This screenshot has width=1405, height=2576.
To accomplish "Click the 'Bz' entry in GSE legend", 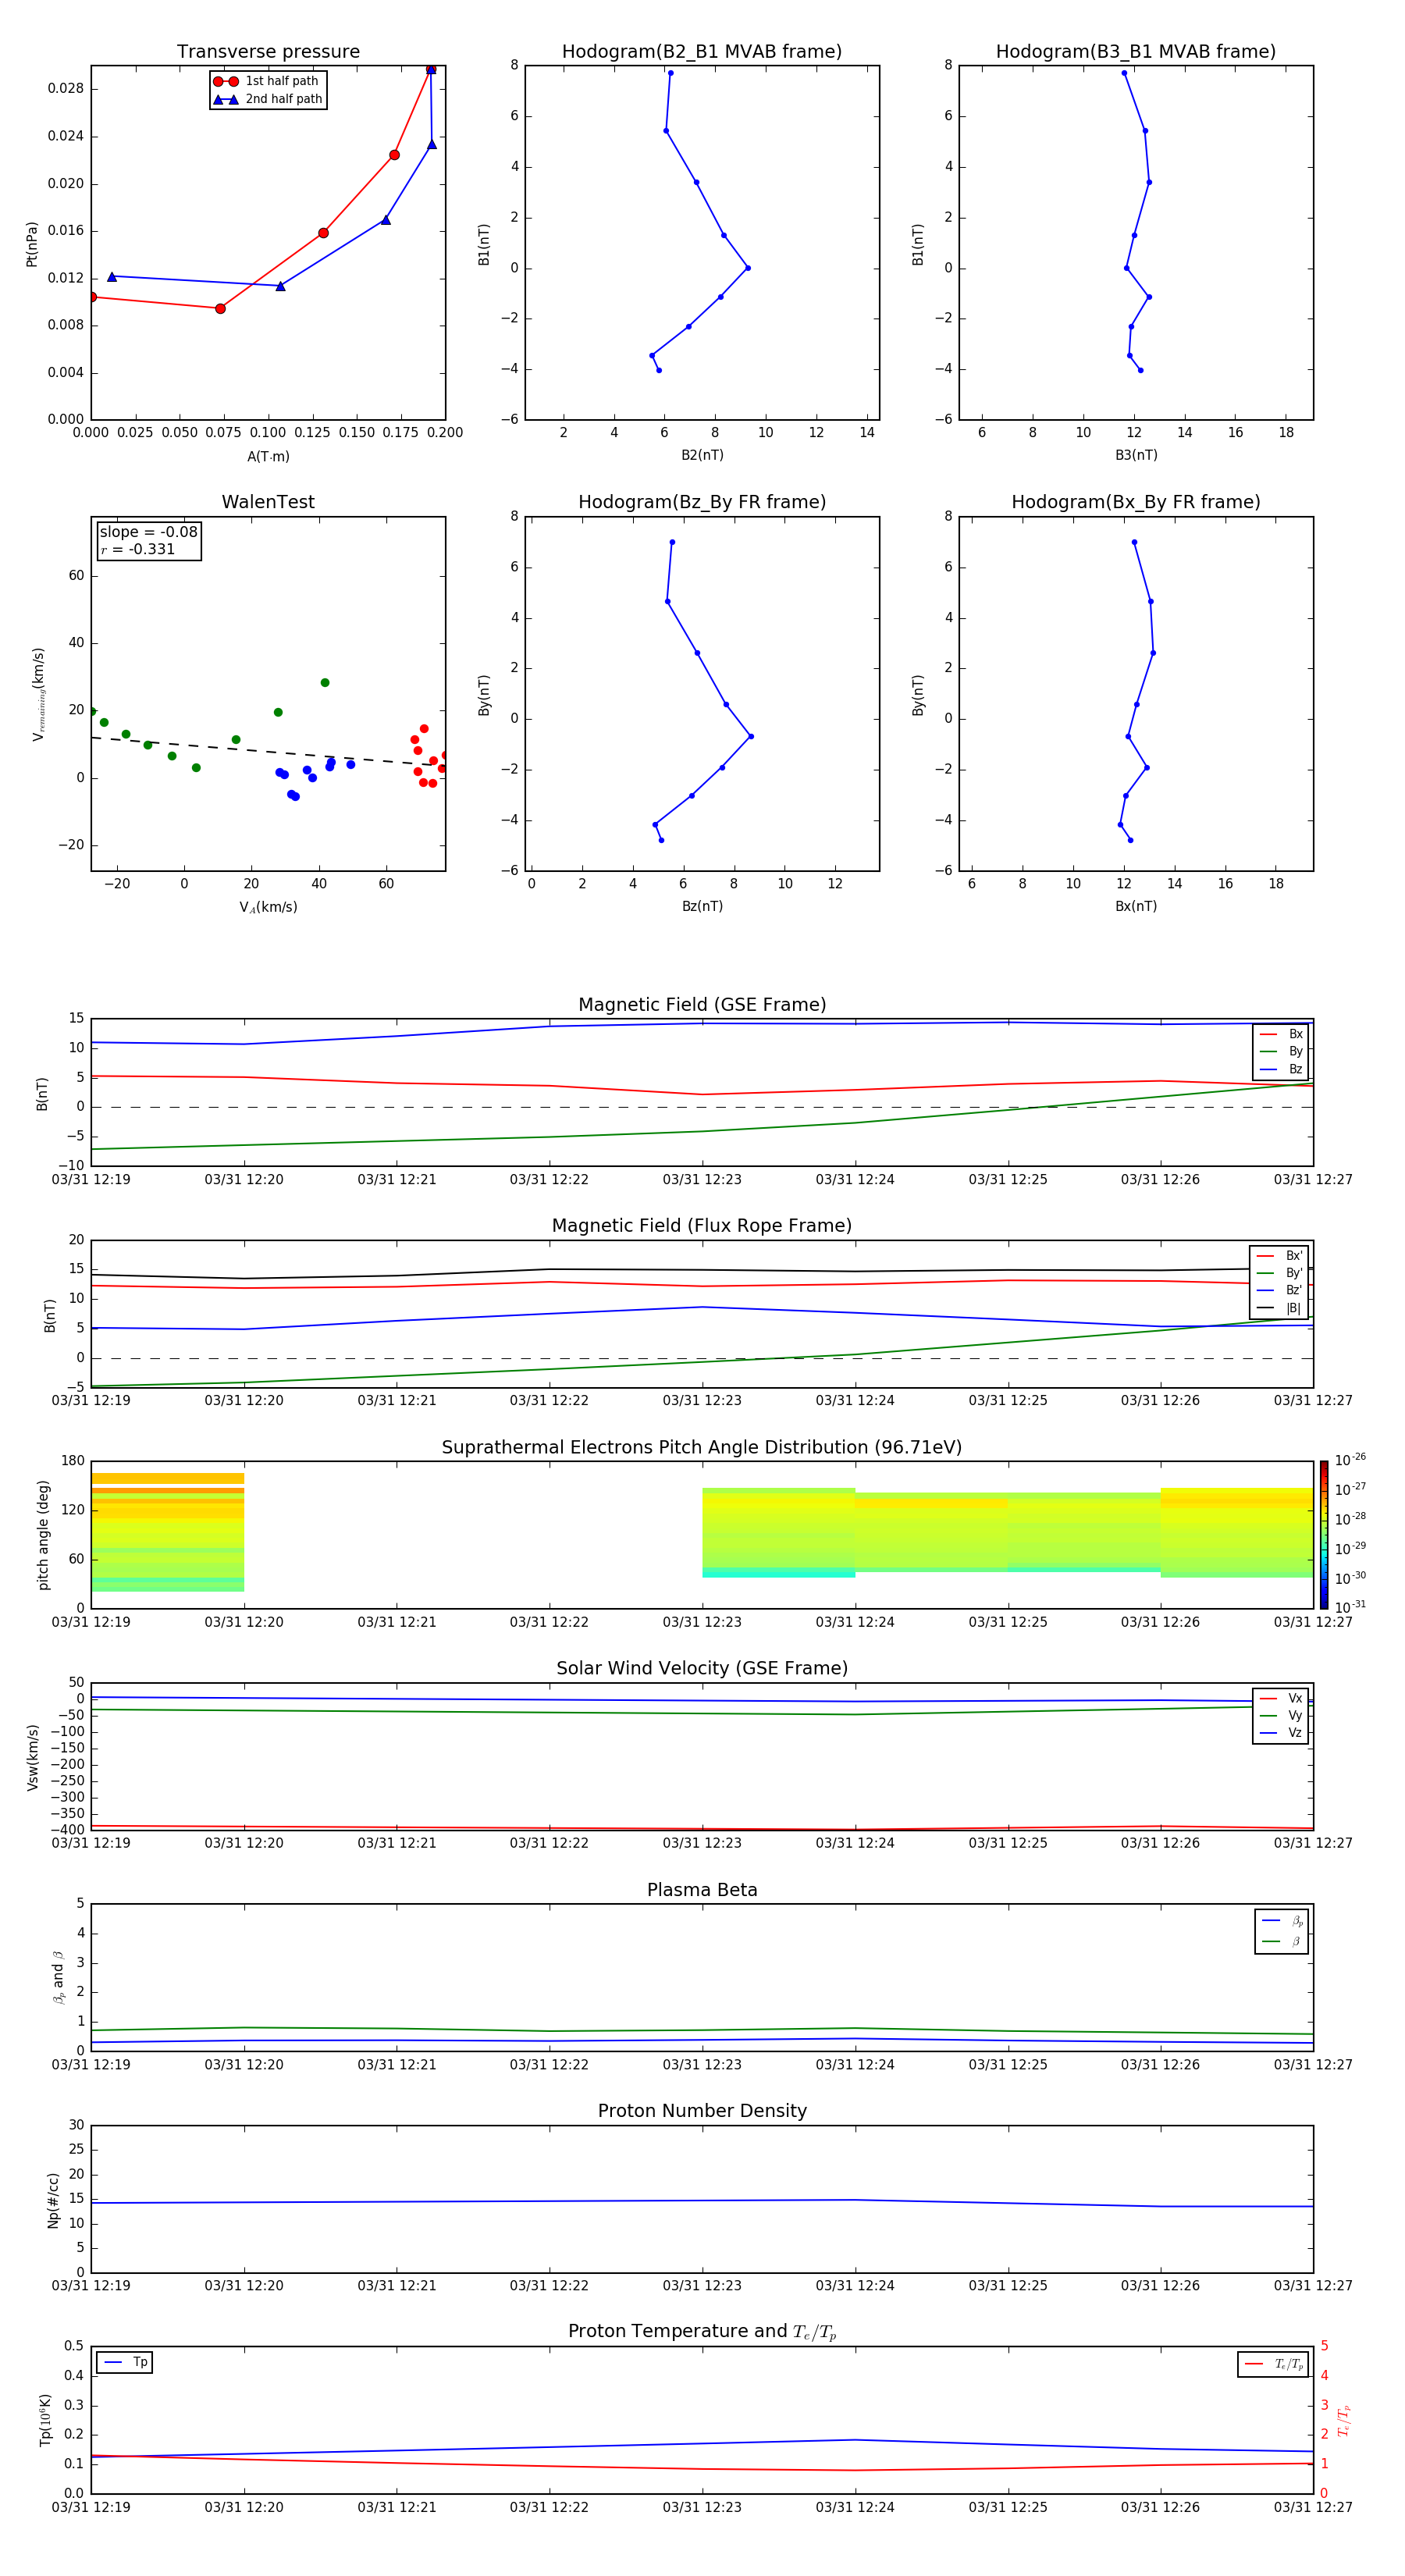I will pyautogui.click(x=1281, y=1069).
